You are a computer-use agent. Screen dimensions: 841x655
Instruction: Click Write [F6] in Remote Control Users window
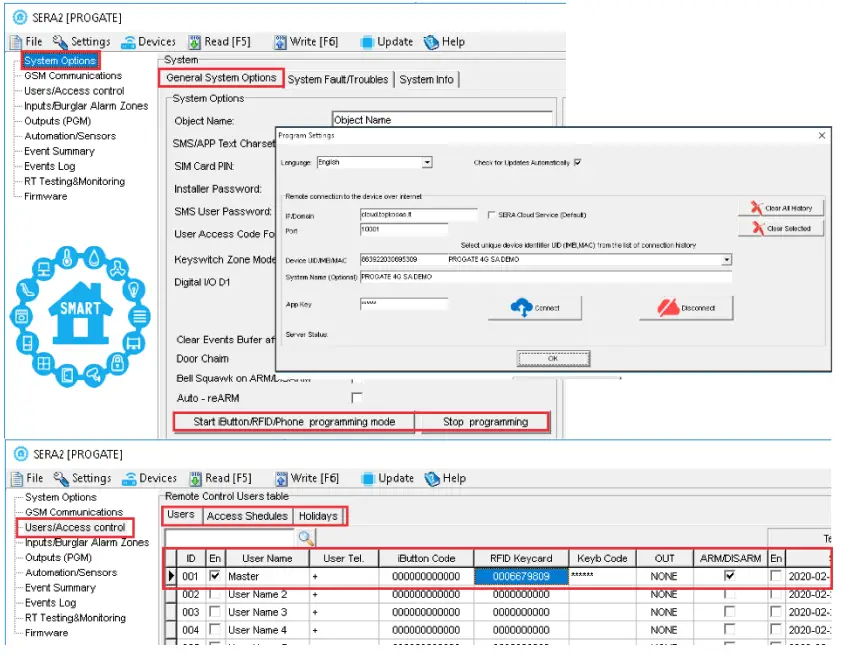(x=307, y=478)
